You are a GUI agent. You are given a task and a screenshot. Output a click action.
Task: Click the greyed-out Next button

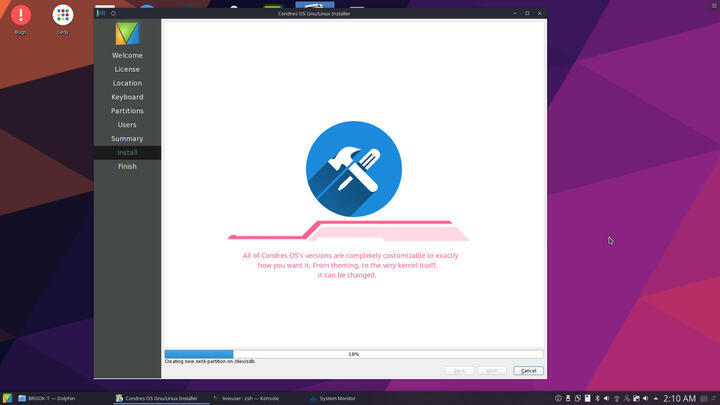coord(492,371)
